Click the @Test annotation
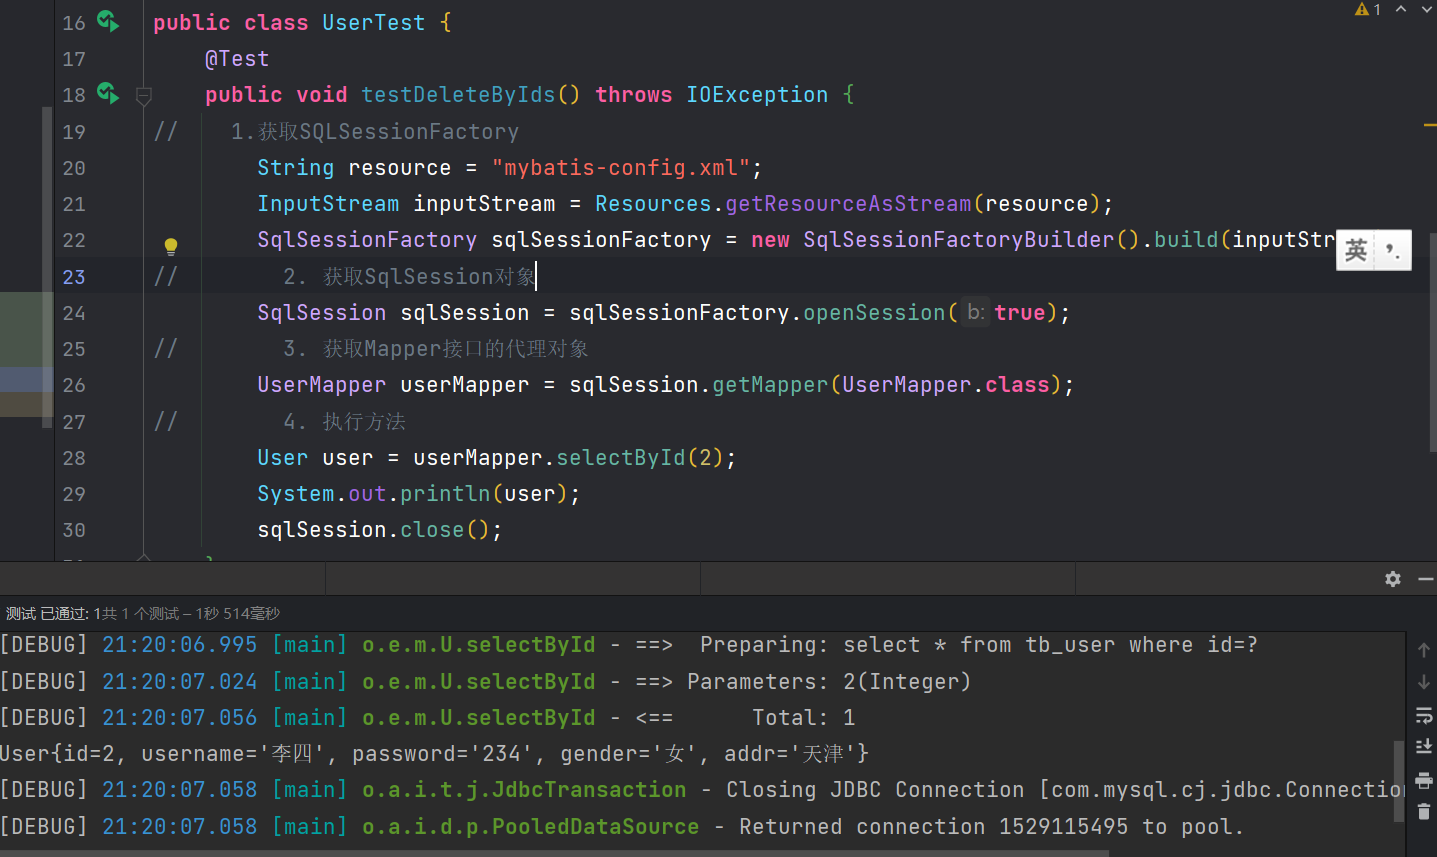The image size is (1437, 857). pyautogui.click(x=237, y=59)
